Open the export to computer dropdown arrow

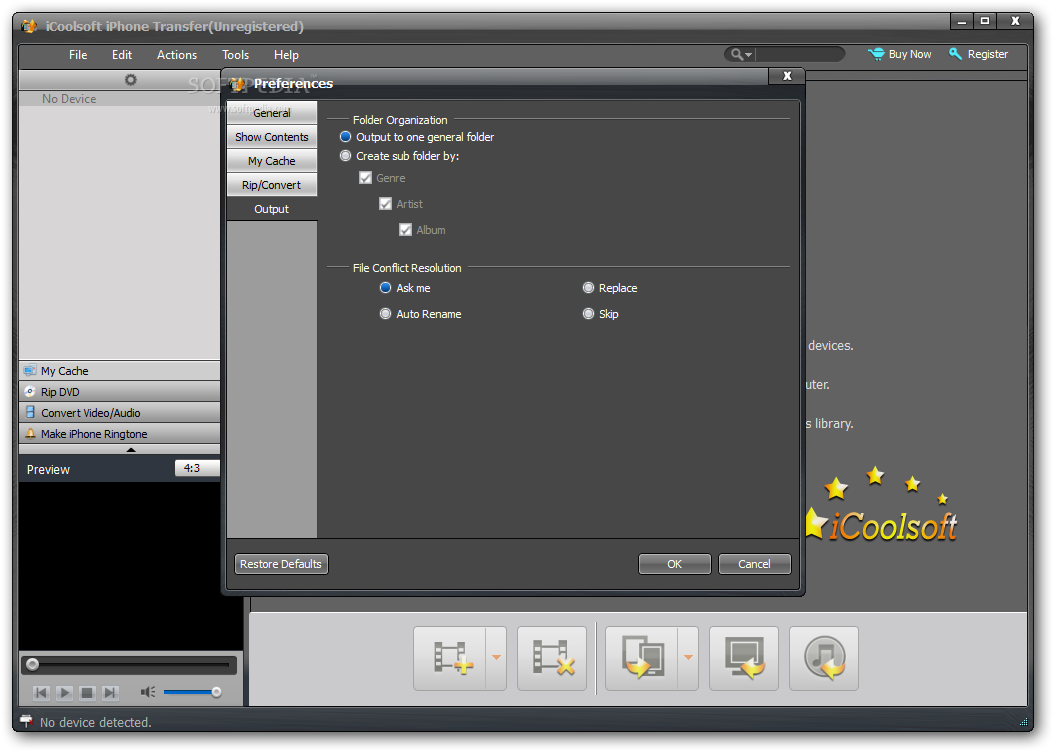pos(688,658)
